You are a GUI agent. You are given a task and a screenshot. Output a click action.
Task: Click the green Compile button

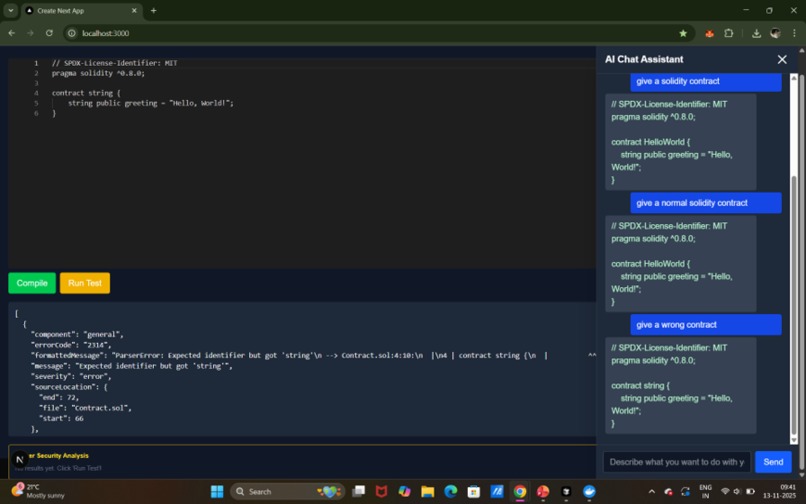coord(32,283)
